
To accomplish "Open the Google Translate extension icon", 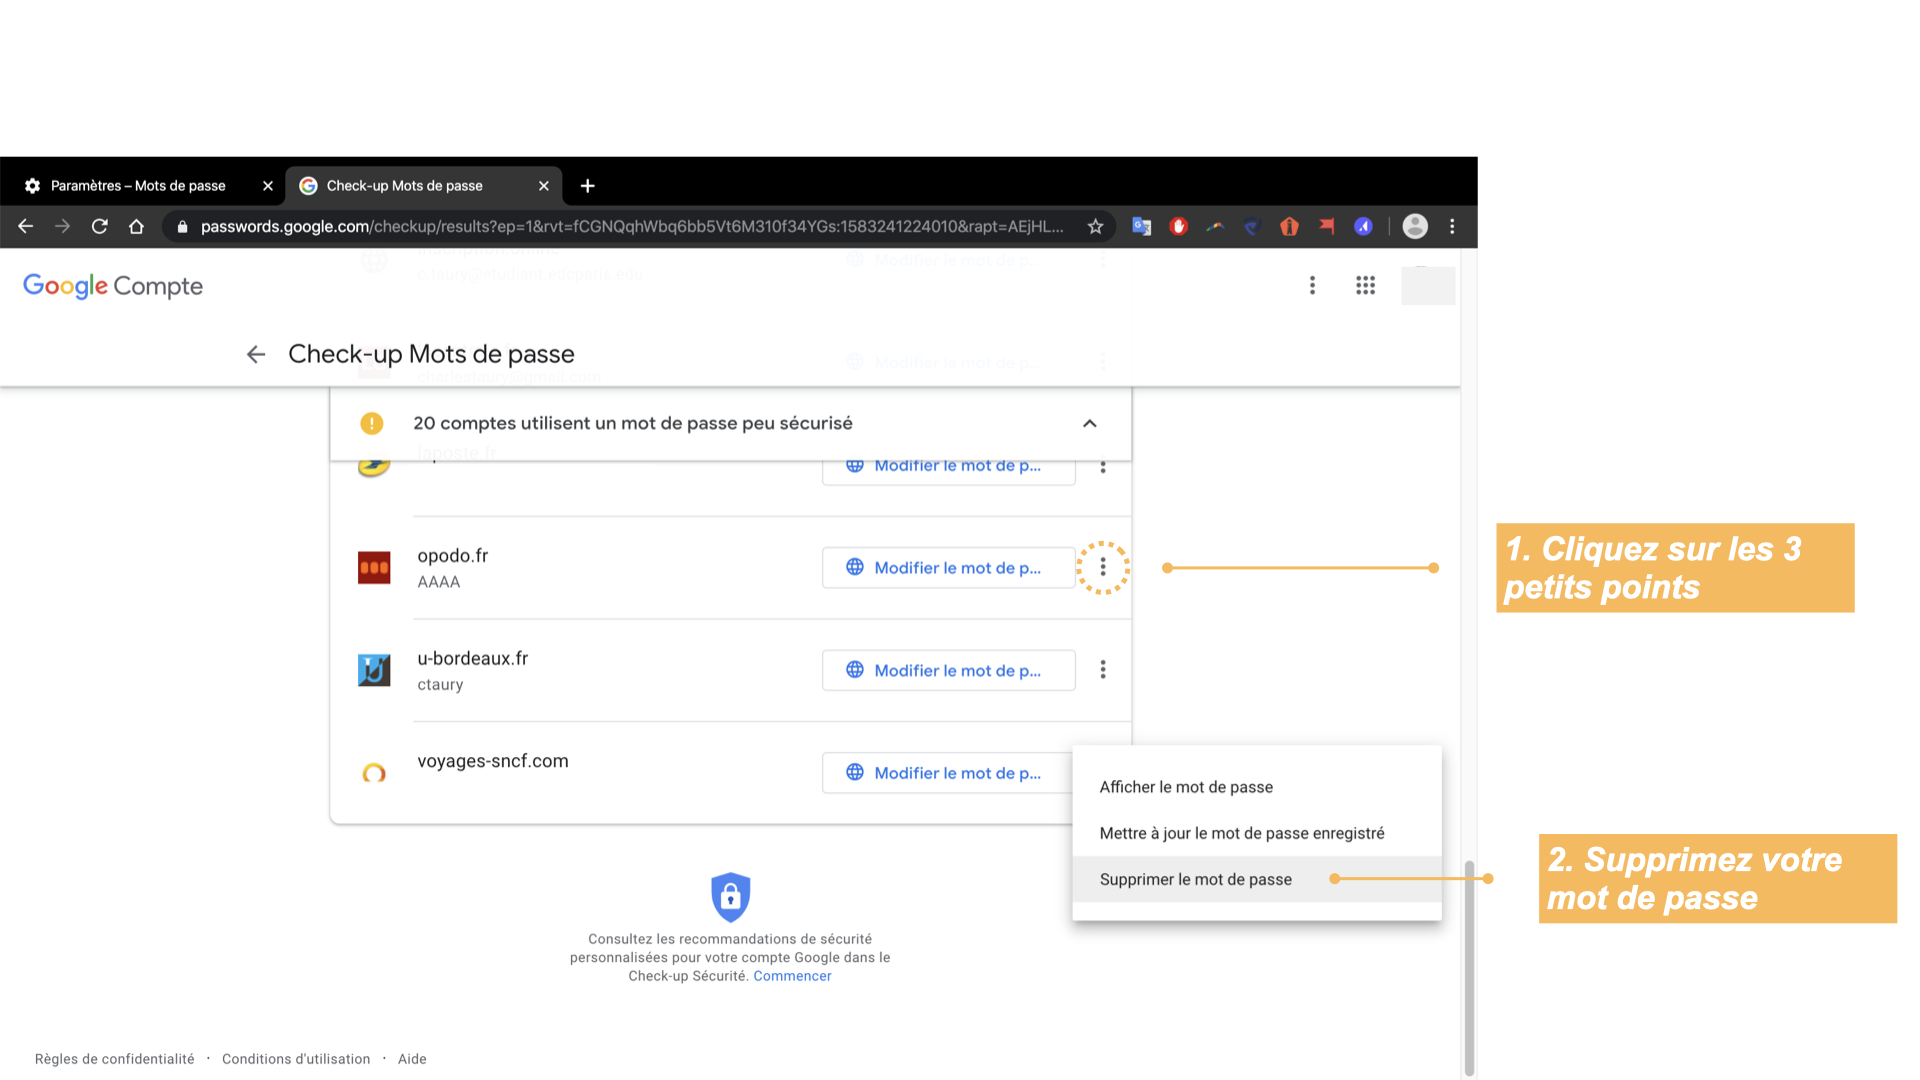I will [x=1141, y=227].
